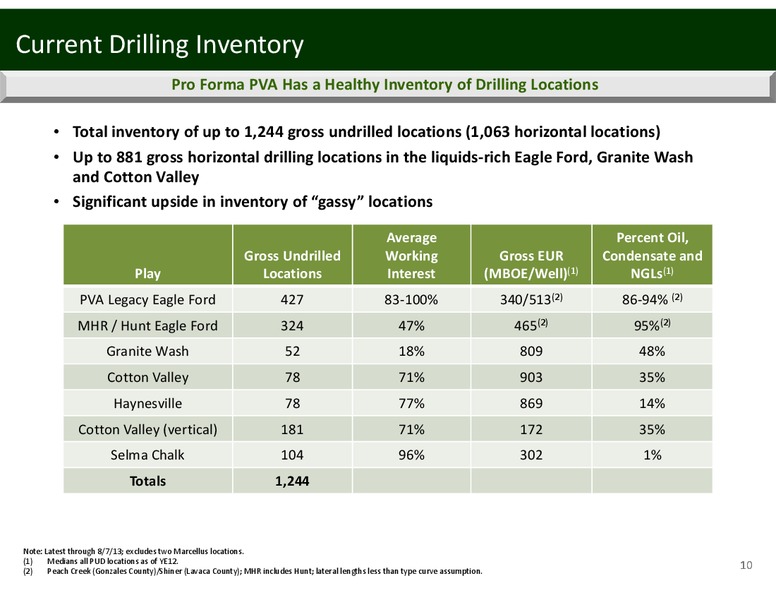The height and width of the screenshot is (600, 776).
Task: Click the 'Note: Latest through 8/7/13' footnote
Action: click(x=134, y=551)
